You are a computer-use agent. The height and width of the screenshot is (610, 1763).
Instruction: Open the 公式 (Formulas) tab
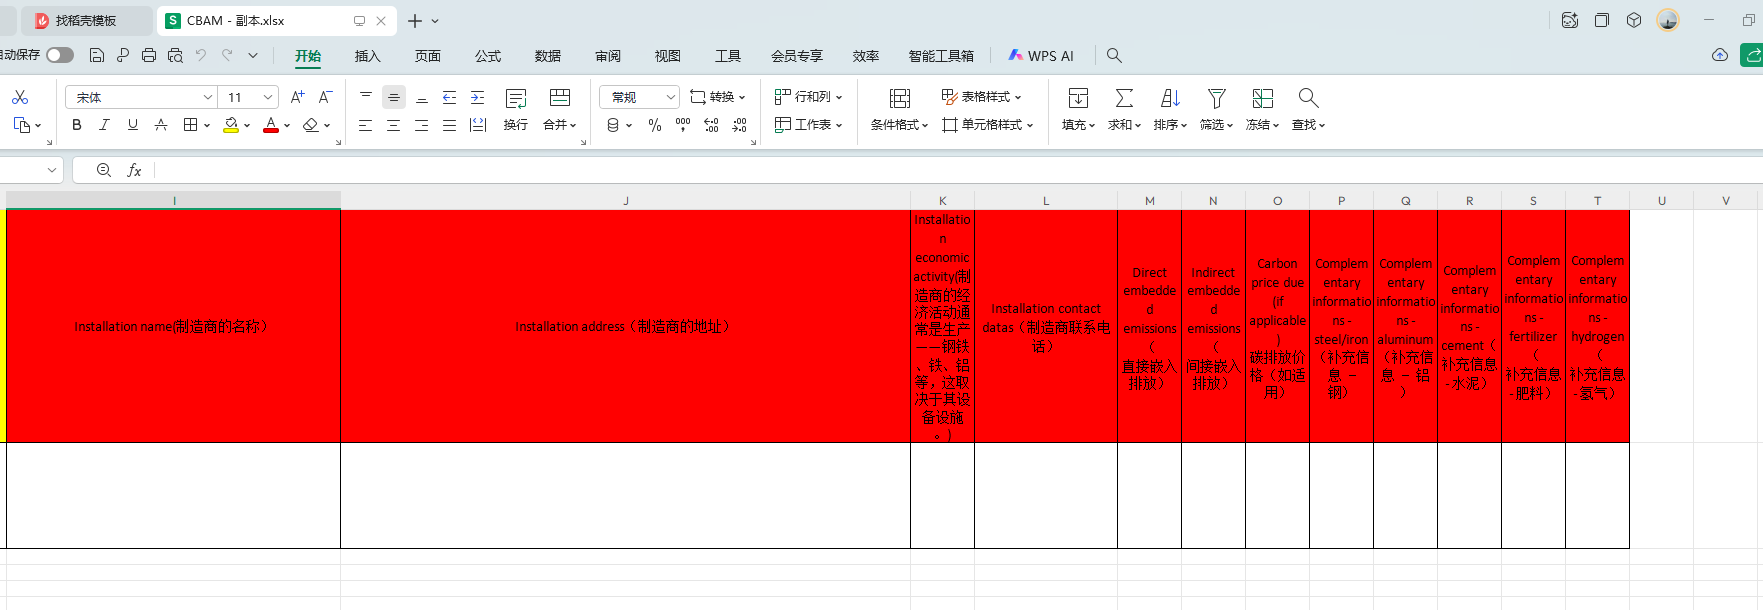[488, 56]
